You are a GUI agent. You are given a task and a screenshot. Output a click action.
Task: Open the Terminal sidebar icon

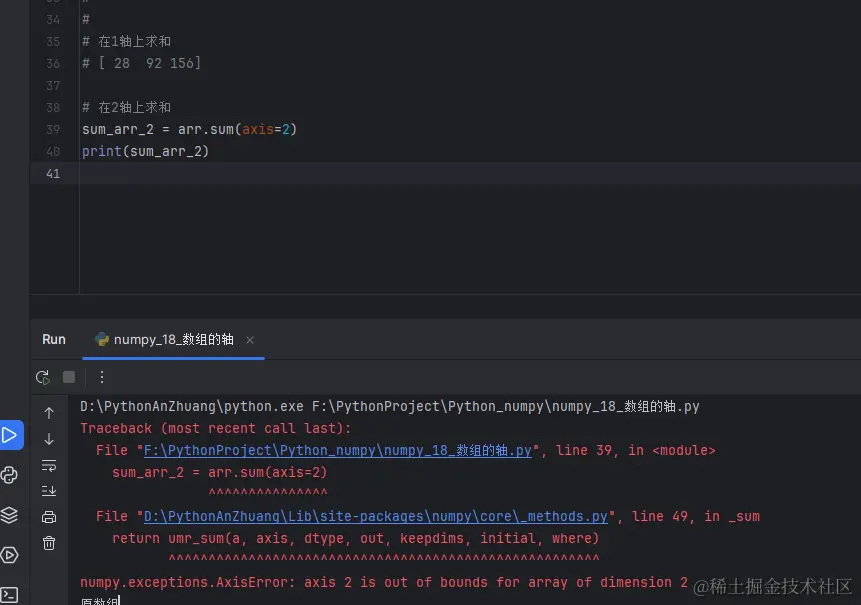[9, 595]
